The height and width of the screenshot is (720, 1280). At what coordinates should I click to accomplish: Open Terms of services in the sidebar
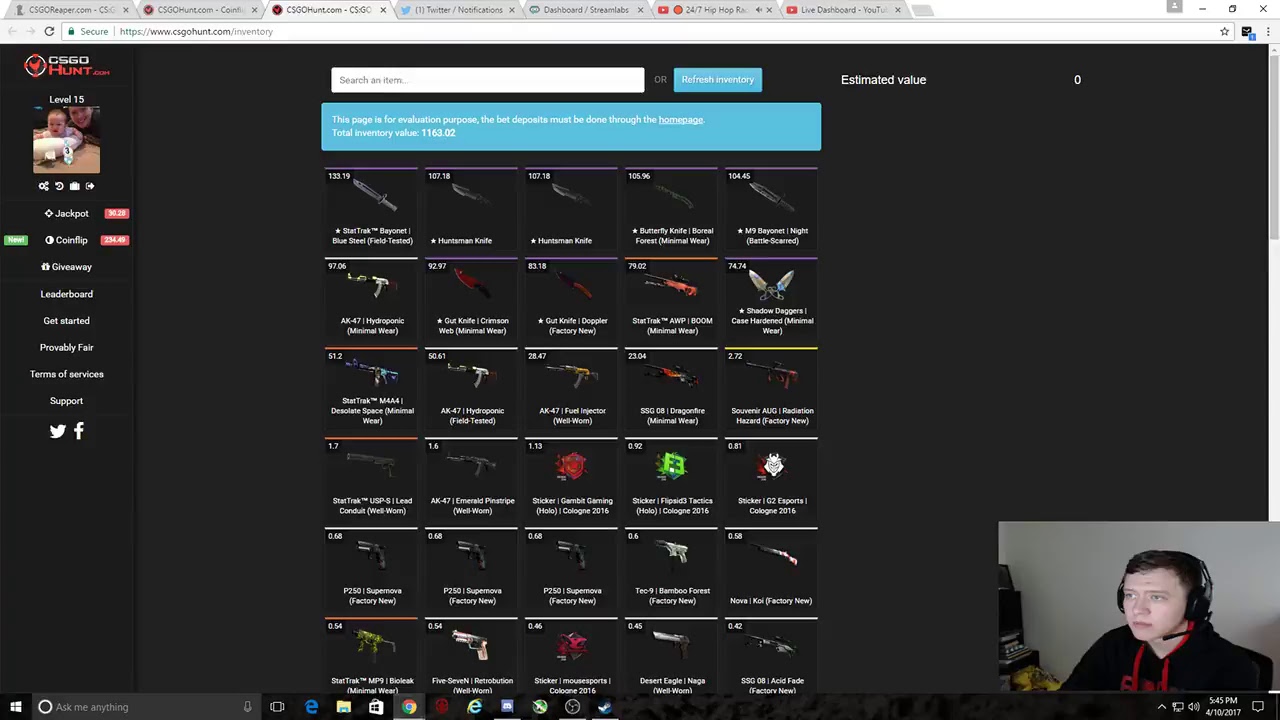click(x=66, y=374)
